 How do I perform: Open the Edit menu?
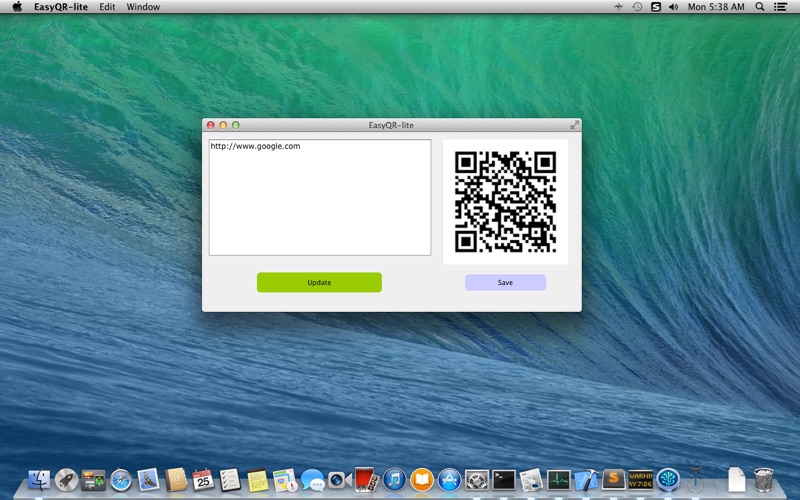point(107,7)
